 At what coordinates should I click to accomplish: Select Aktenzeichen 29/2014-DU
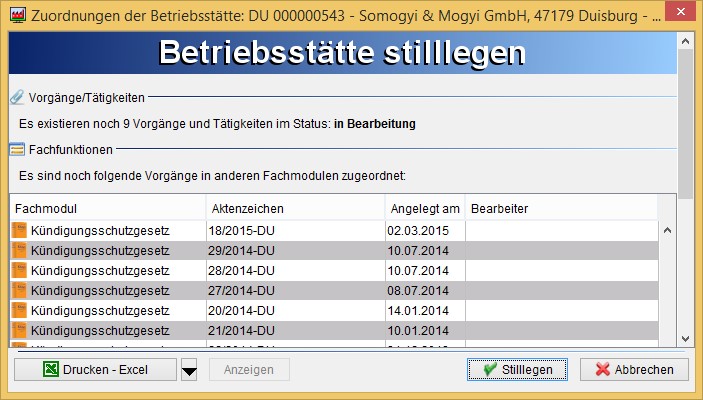coord(241,251)
